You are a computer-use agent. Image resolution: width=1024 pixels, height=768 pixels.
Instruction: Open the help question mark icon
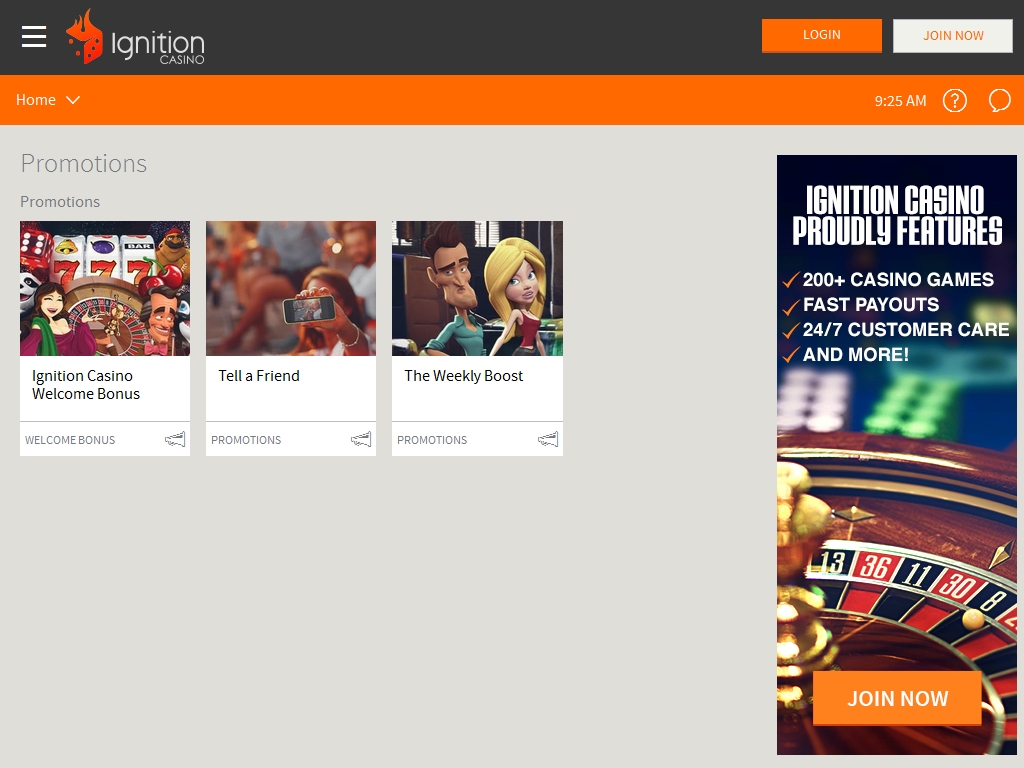point(955,100)
